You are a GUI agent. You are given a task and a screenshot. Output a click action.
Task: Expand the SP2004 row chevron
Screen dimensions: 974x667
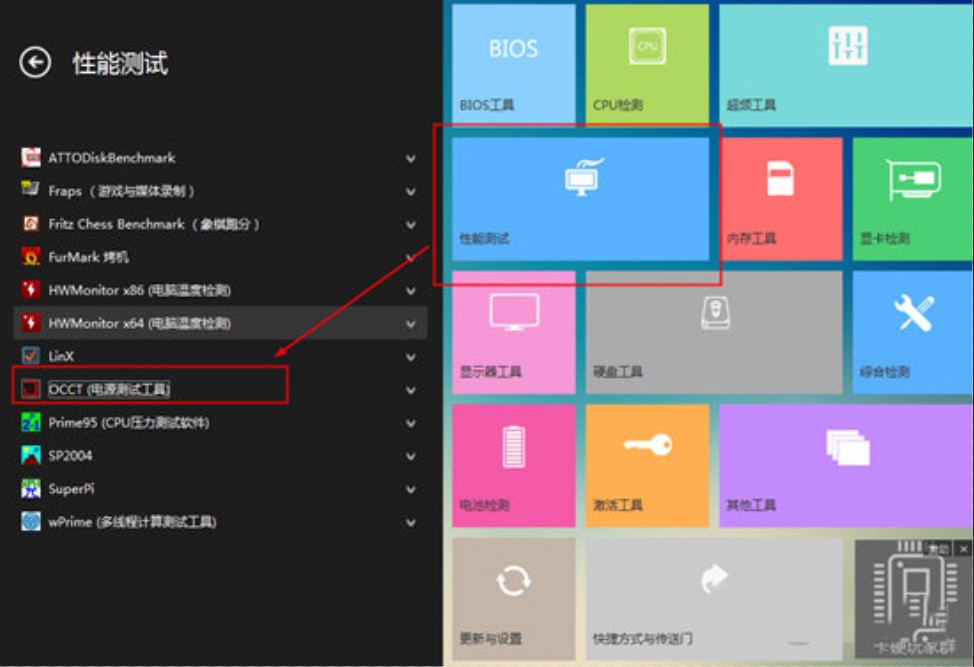point(411,456)
